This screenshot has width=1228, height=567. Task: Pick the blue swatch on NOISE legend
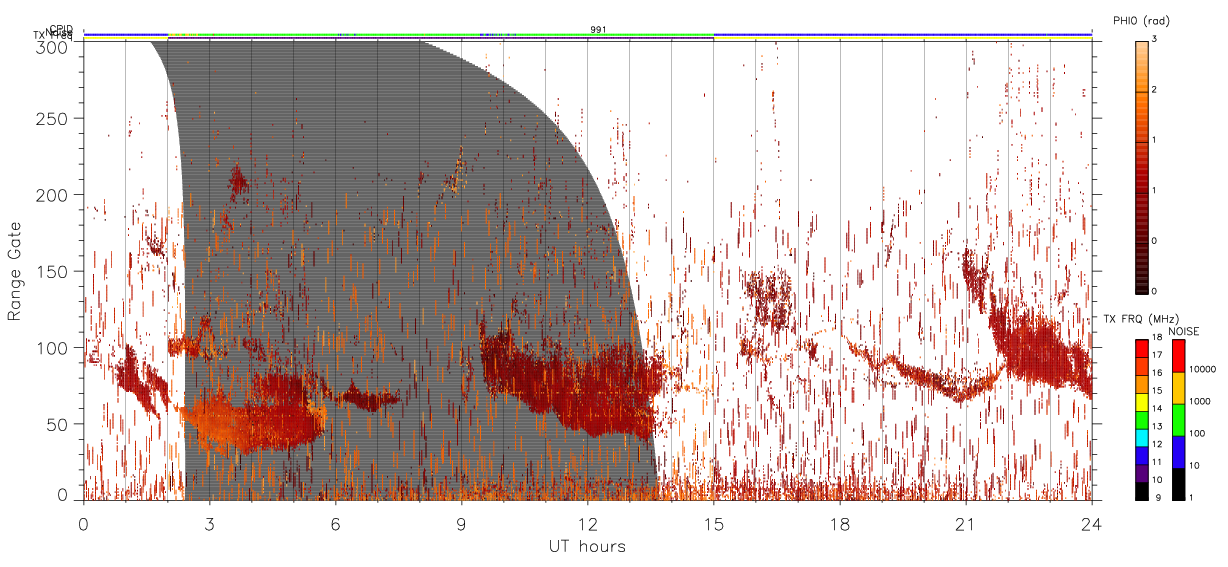pyautogui.click(x=1178, y=452)
